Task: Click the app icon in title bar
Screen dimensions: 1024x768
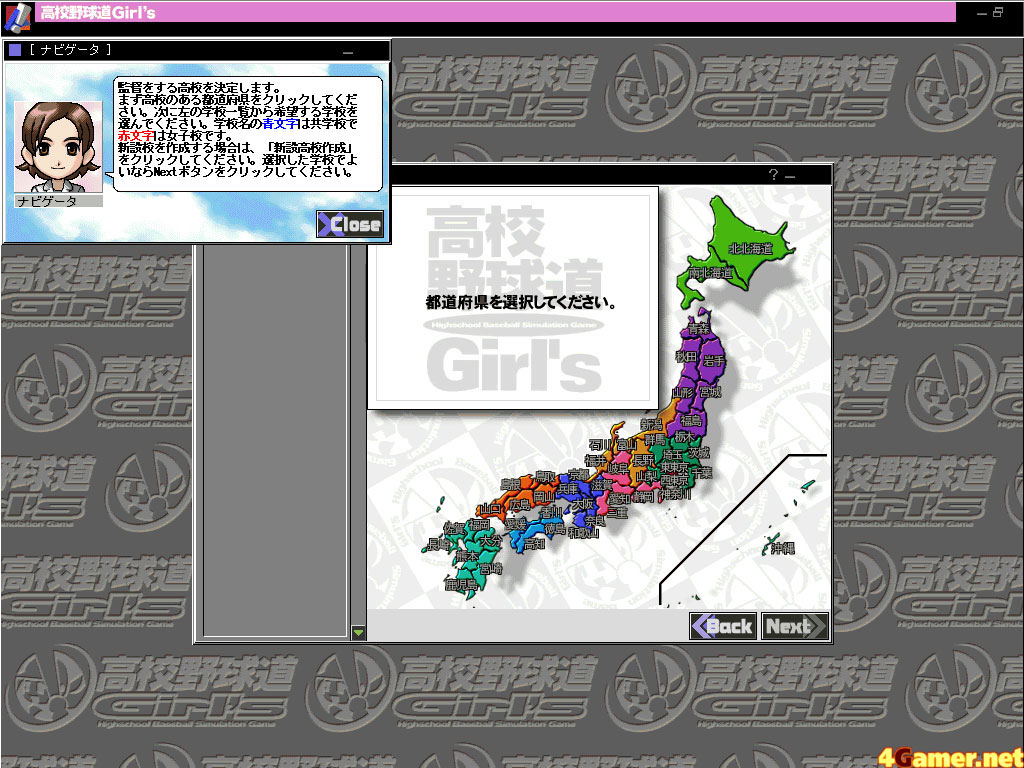Action: coord(18,17)
